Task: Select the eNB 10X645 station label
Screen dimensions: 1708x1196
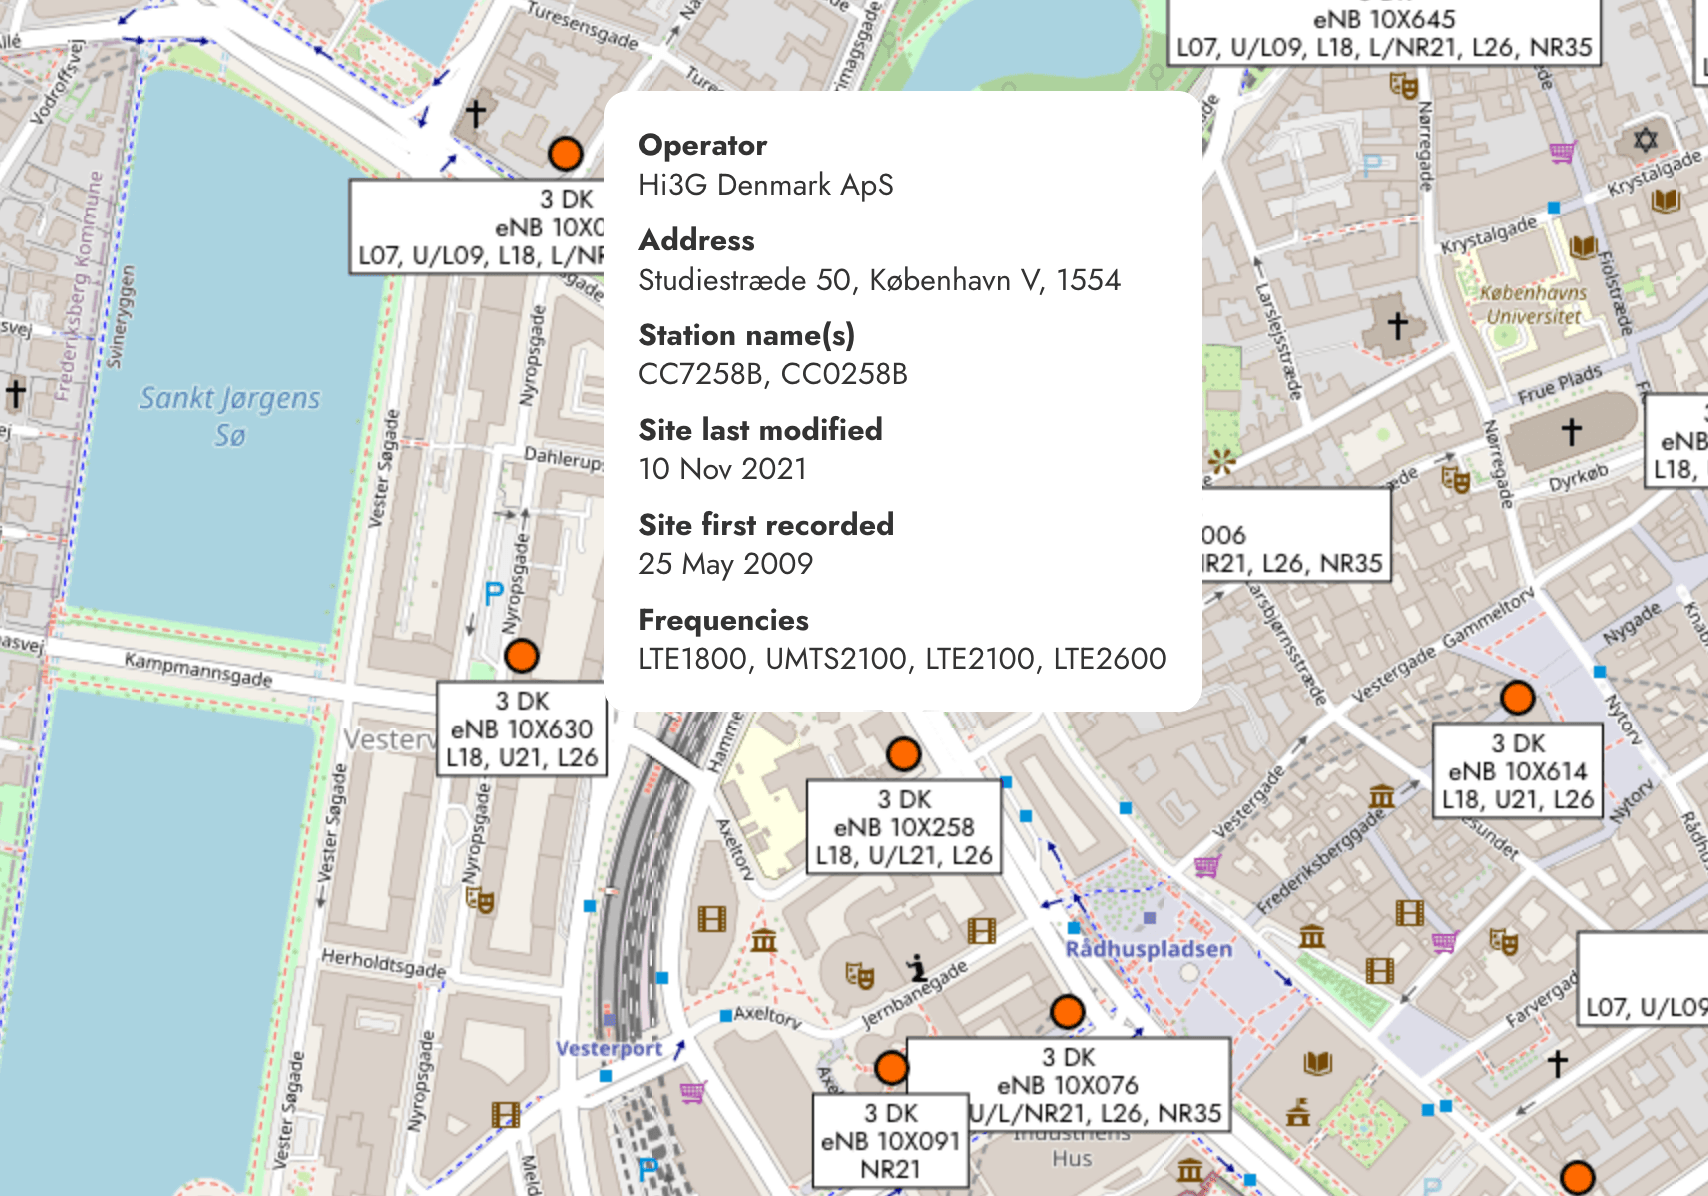Action: tap(1384, 33)
